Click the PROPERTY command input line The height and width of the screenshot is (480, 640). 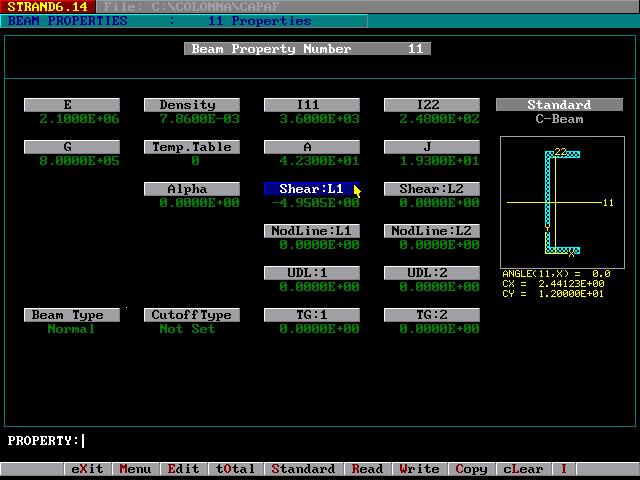(x=300, y=441)
